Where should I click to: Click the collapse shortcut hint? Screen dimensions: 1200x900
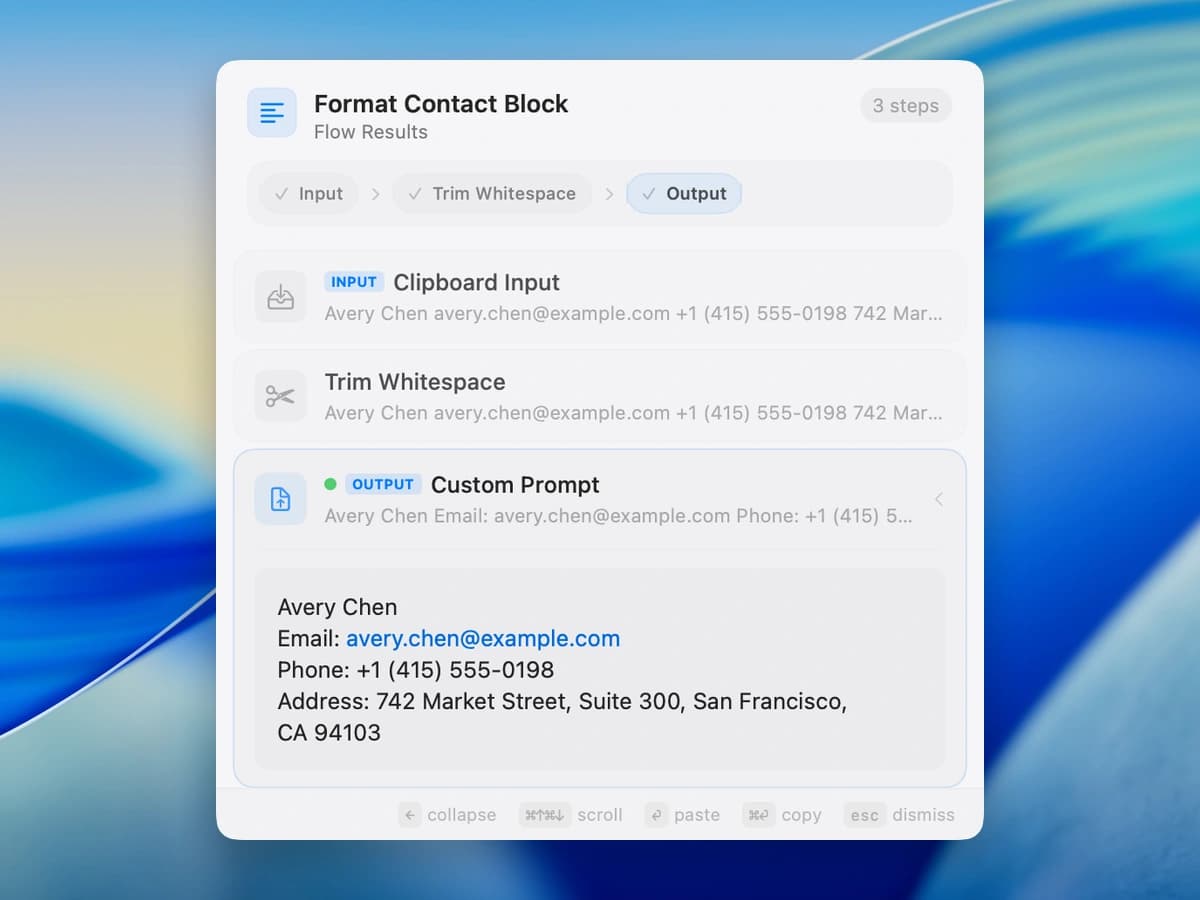pos(447,815)
